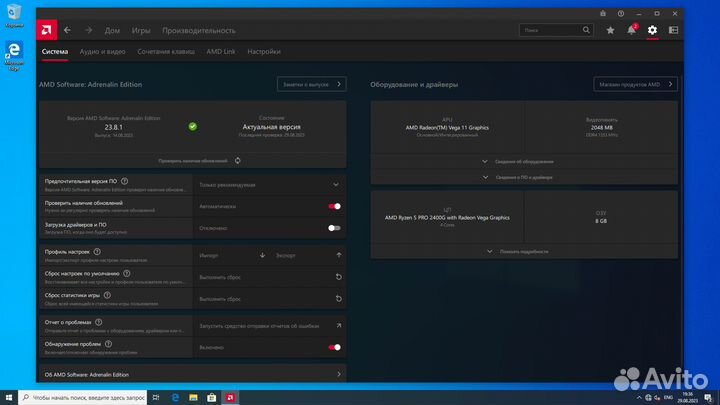Click refresh icon beside check for updates
The height and width of the screenshot is (405, 720).
pos(237,161)
